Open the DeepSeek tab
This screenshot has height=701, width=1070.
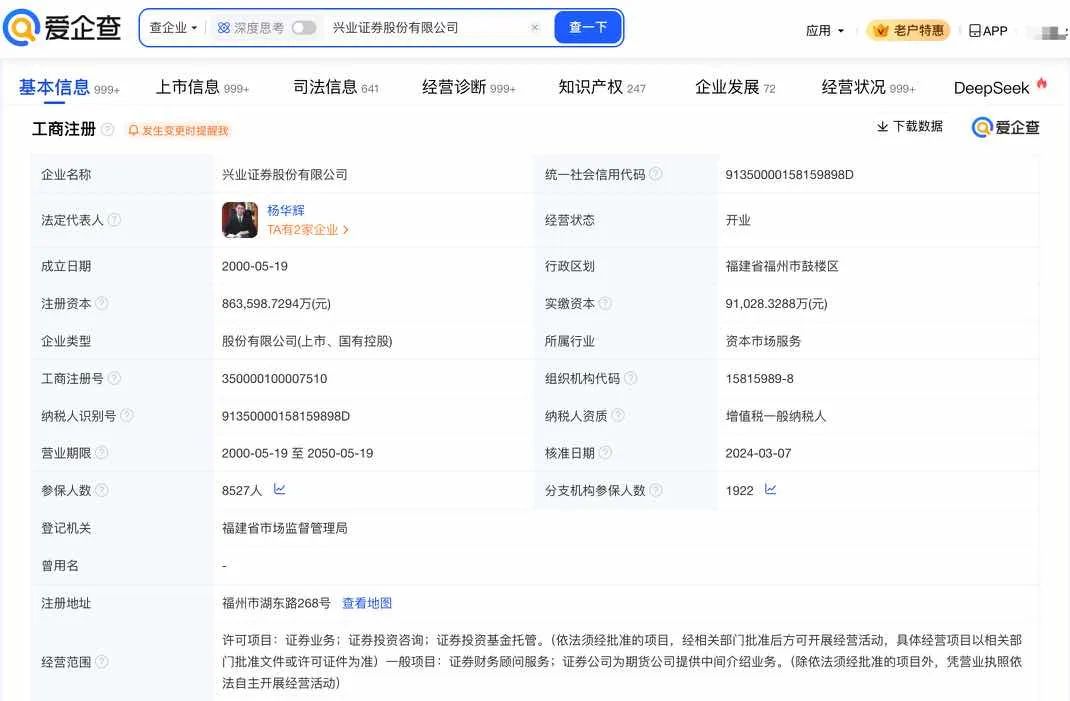click(x=1000, y=87)
